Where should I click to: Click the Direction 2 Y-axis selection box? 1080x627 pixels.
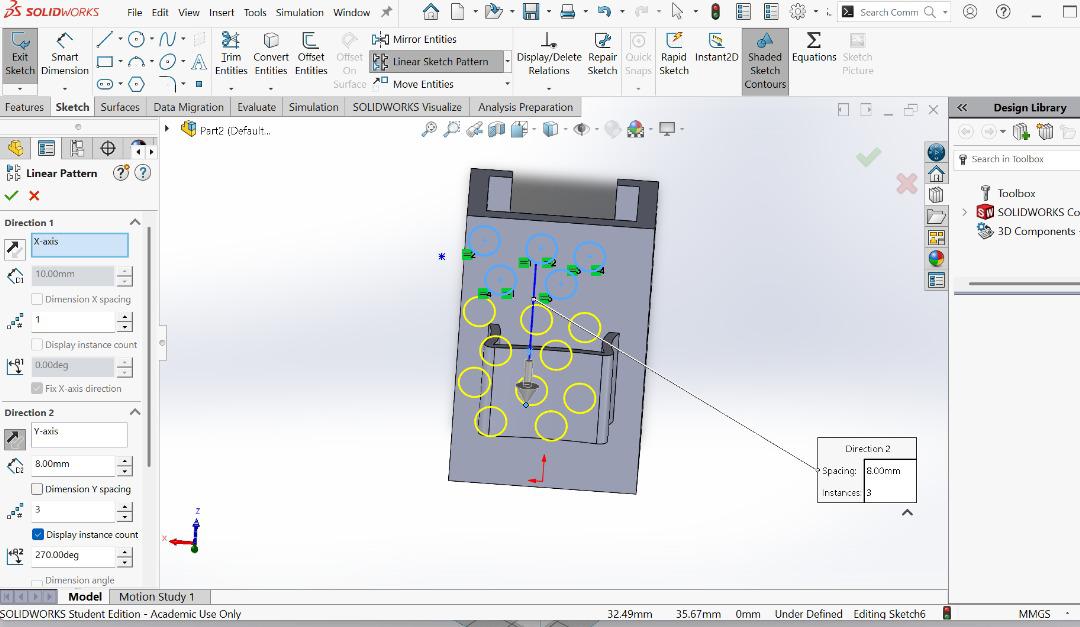[x=79, y=435]
